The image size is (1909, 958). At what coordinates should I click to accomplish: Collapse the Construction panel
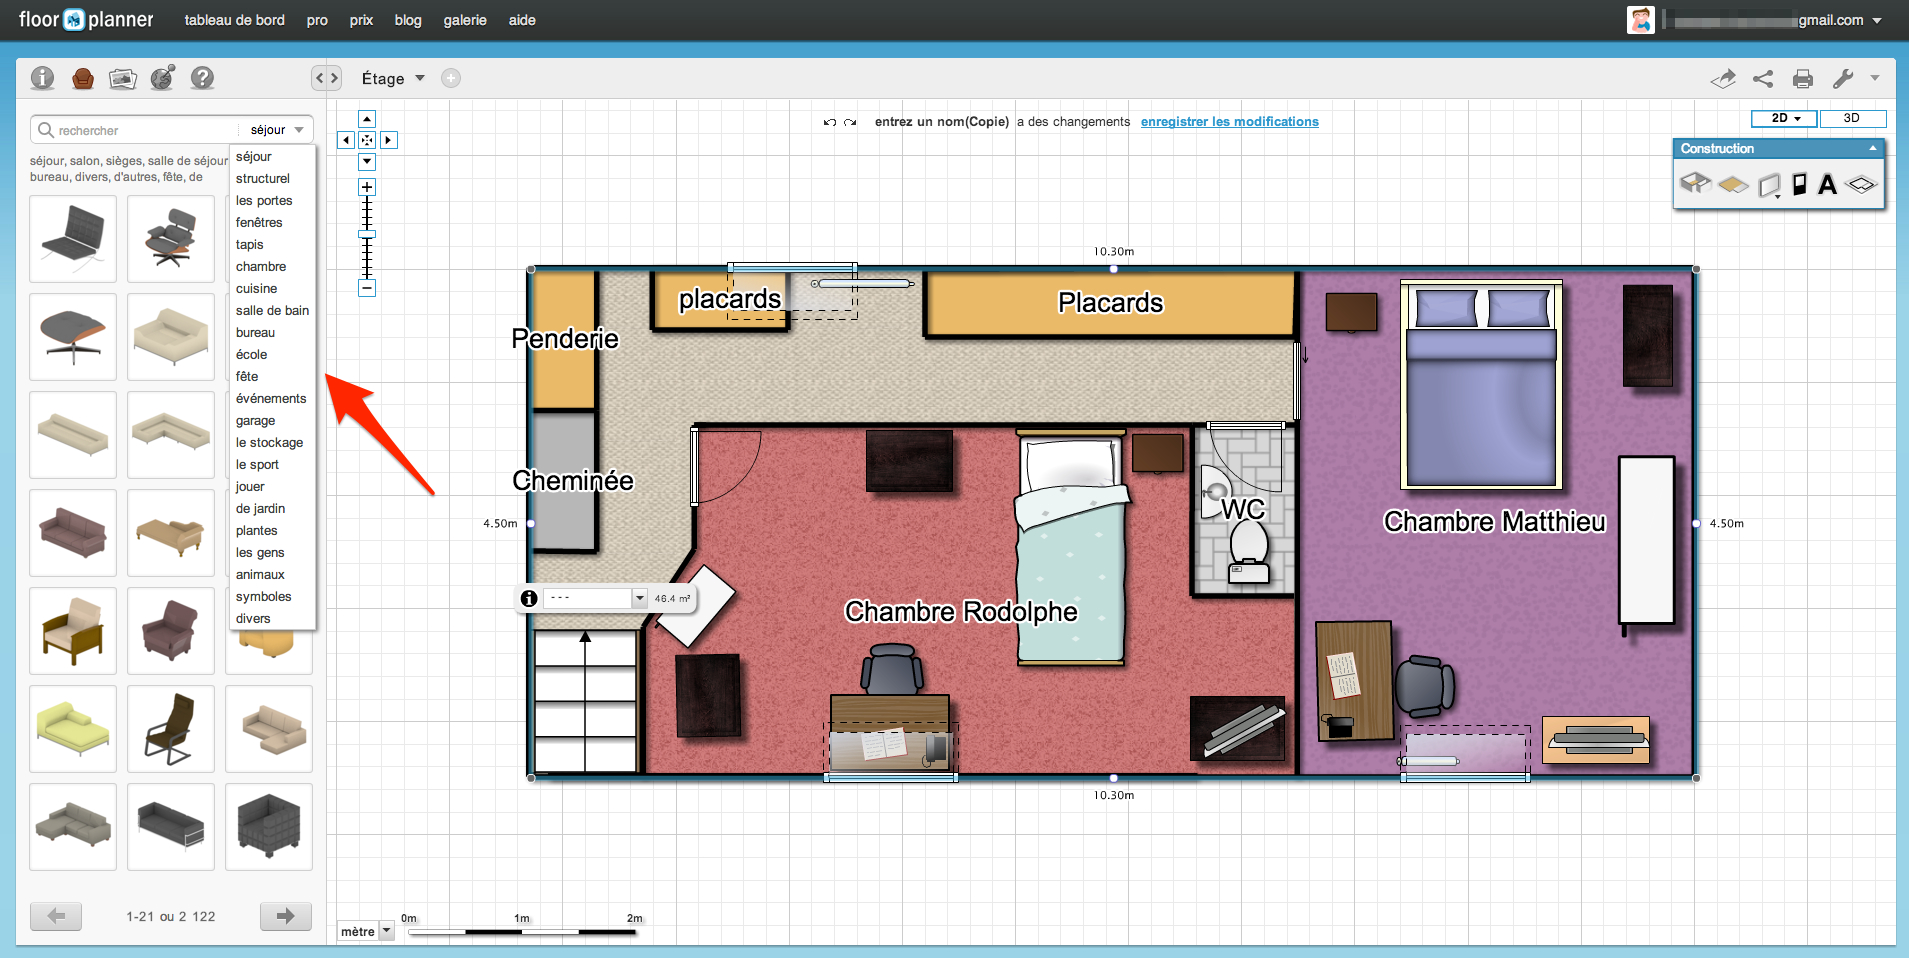click(1871, 148)
